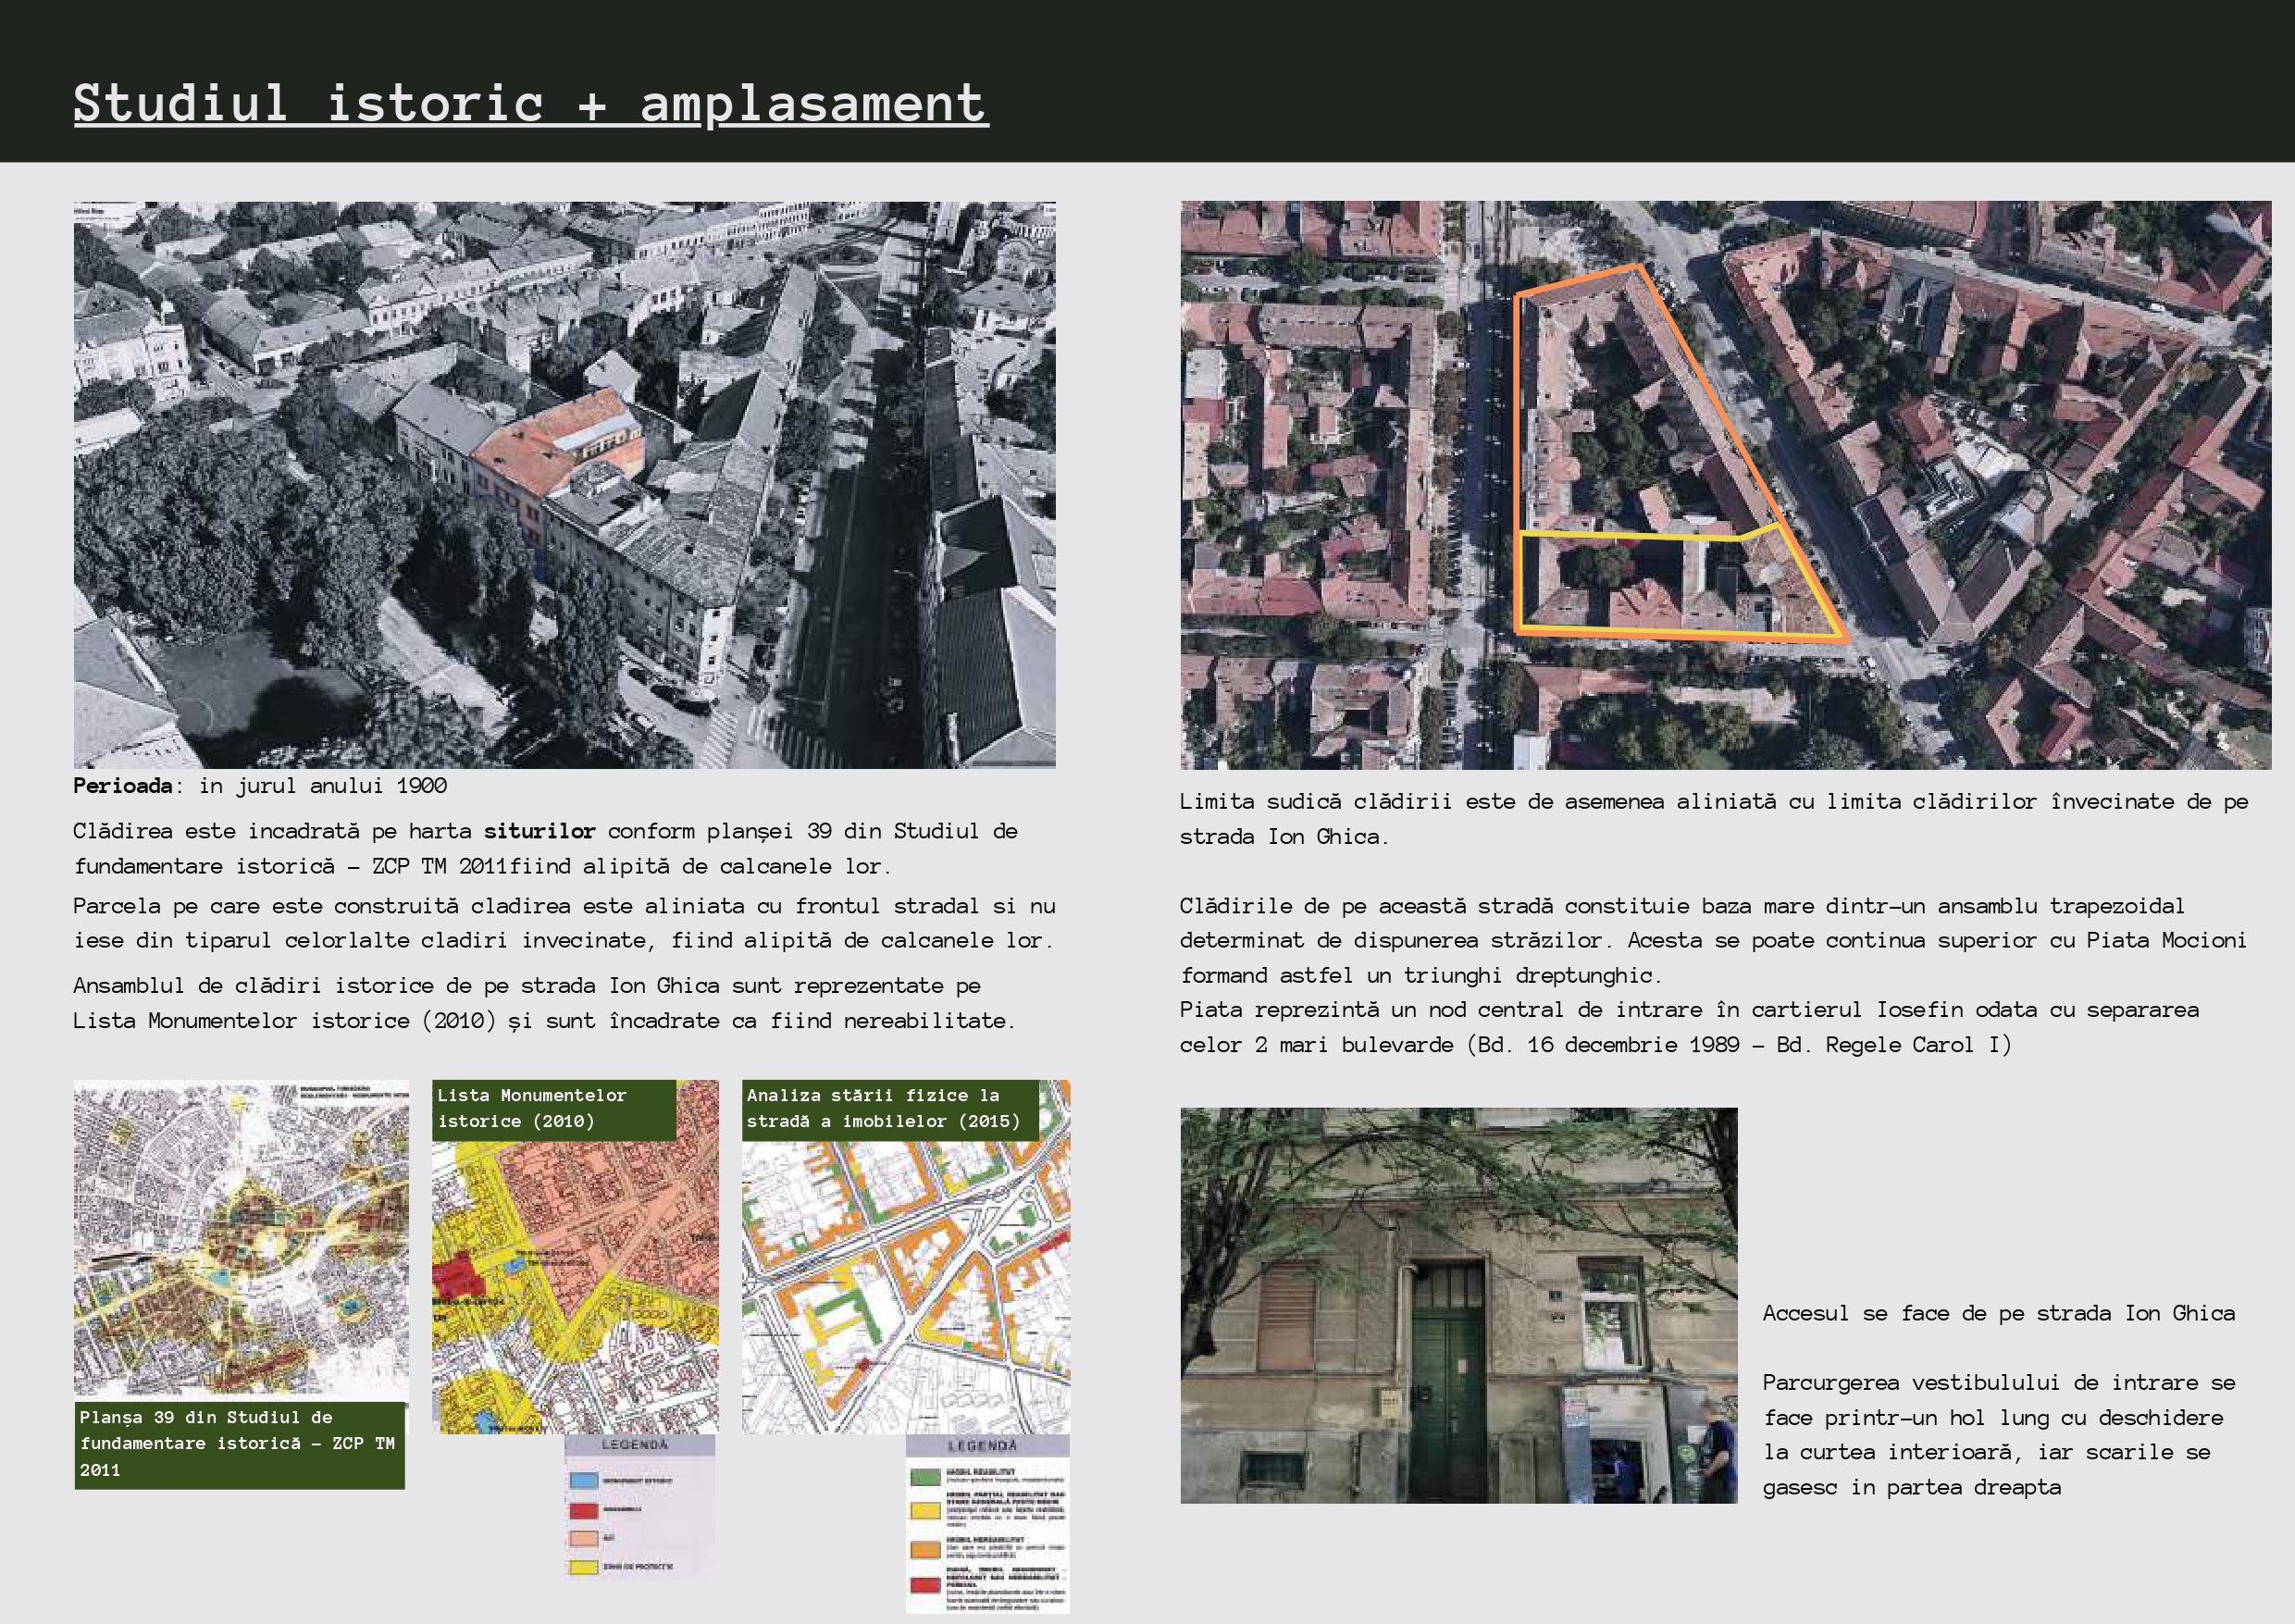This screenshot has height=1624, width=2295.
Task: Click the line starting 'Lista Monumentelor istorice (2010) și sunt'
Action: coord(544,1021)
